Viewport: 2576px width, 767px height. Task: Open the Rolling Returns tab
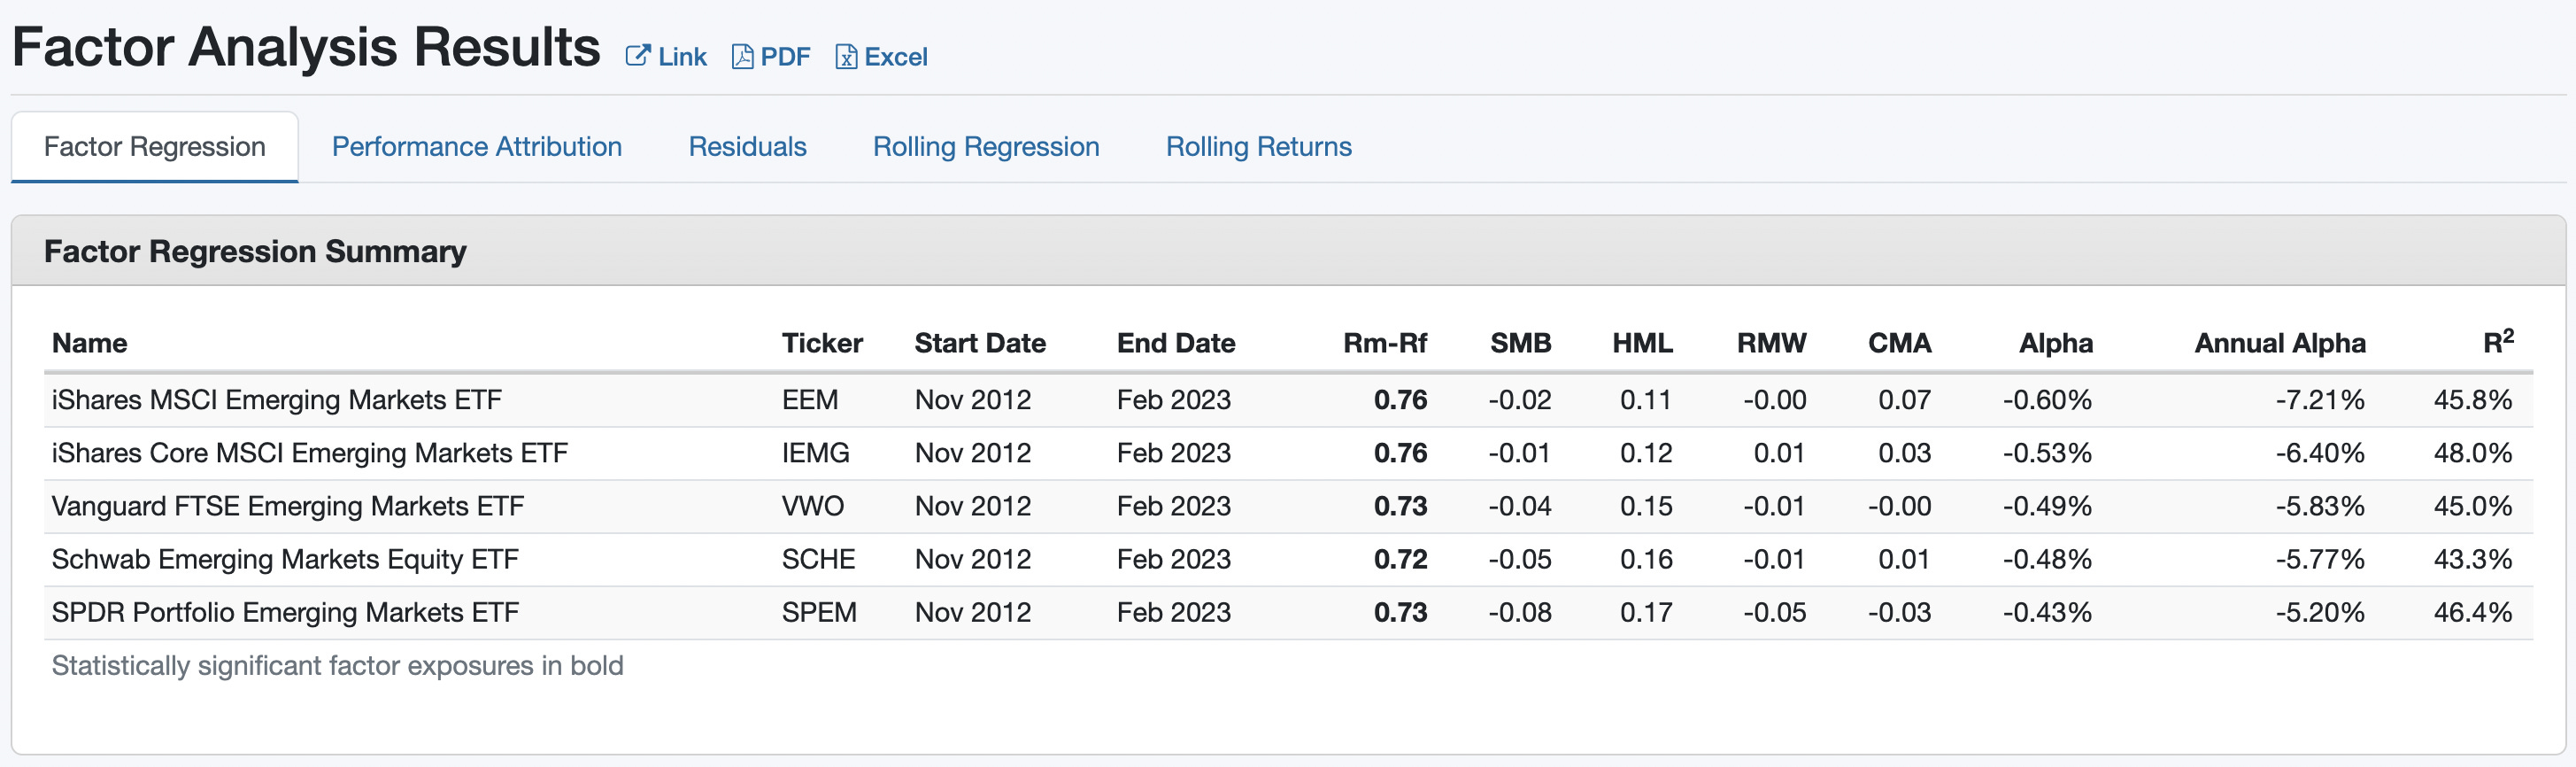(x=1259, y=147)
